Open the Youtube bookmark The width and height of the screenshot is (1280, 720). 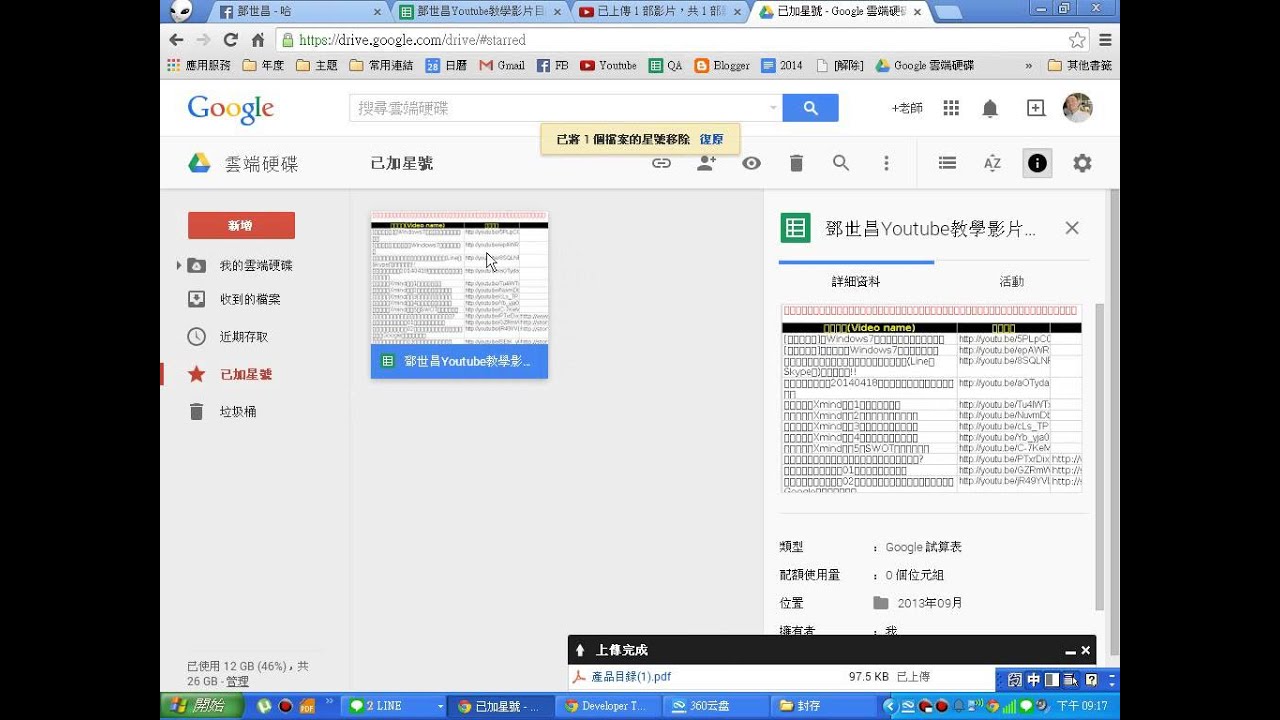coord(608,65)
